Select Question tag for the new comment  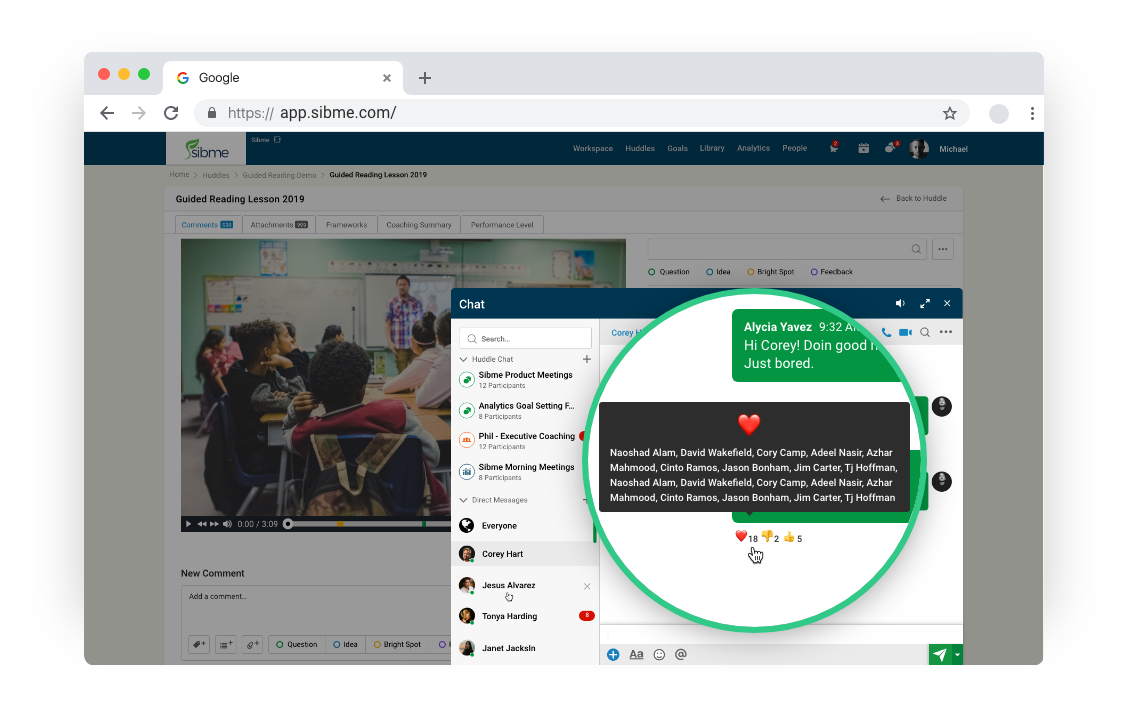[296, 645]
